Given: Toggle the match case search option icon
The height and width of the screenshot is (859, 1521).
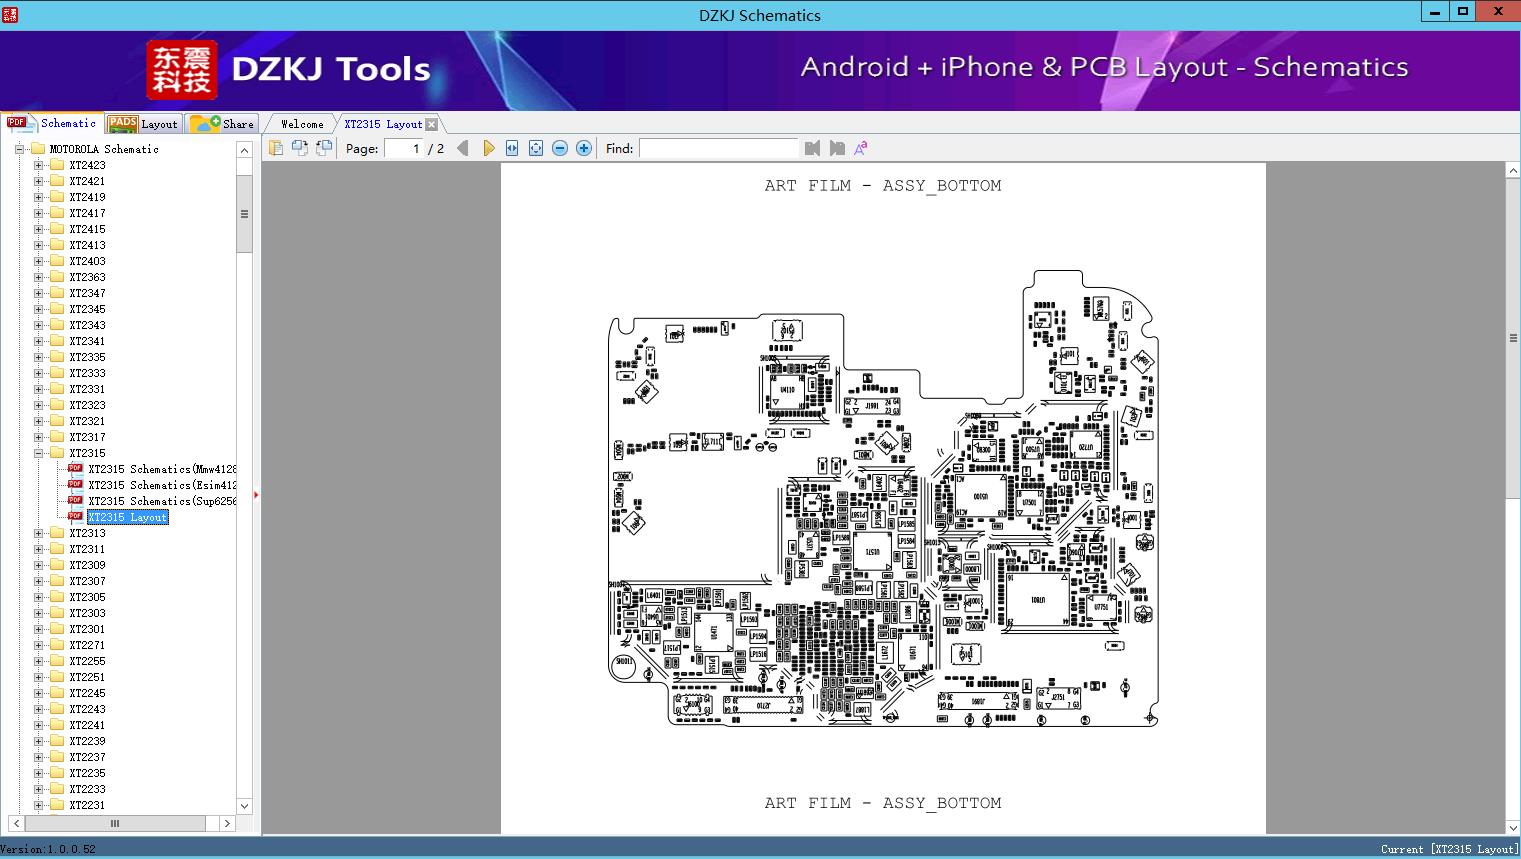Looking at the screenshot, I should click(x=861, y=148).
